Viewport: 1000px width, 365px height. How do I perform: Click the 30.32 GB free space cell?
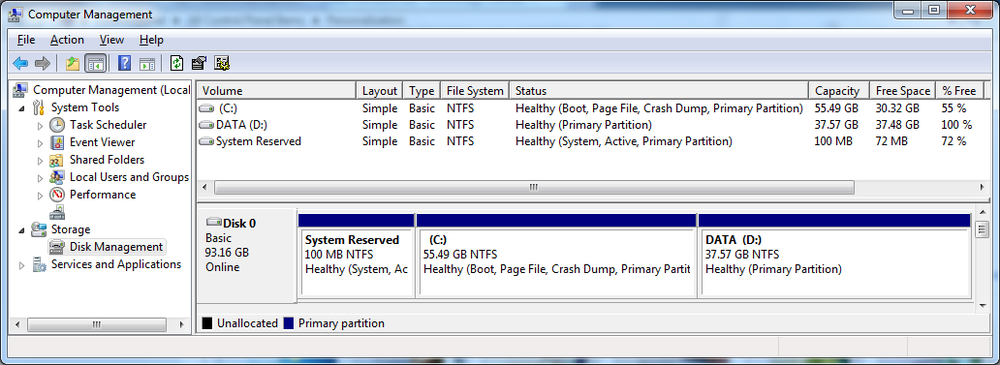pyautogui.click(x=898, y=108)
